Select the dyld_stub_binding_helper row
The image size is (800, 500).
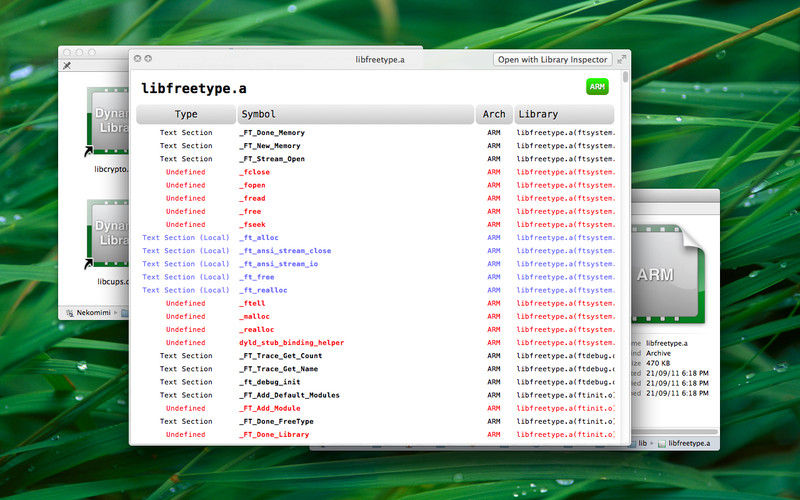pos(290,343)
